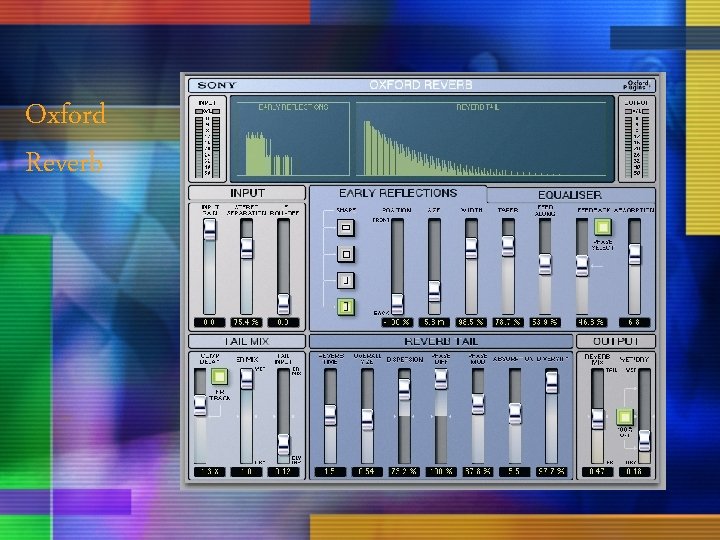Click the LF Roll-off fader handle
This screenshot has width=720, height=540.
coord(283,304)
